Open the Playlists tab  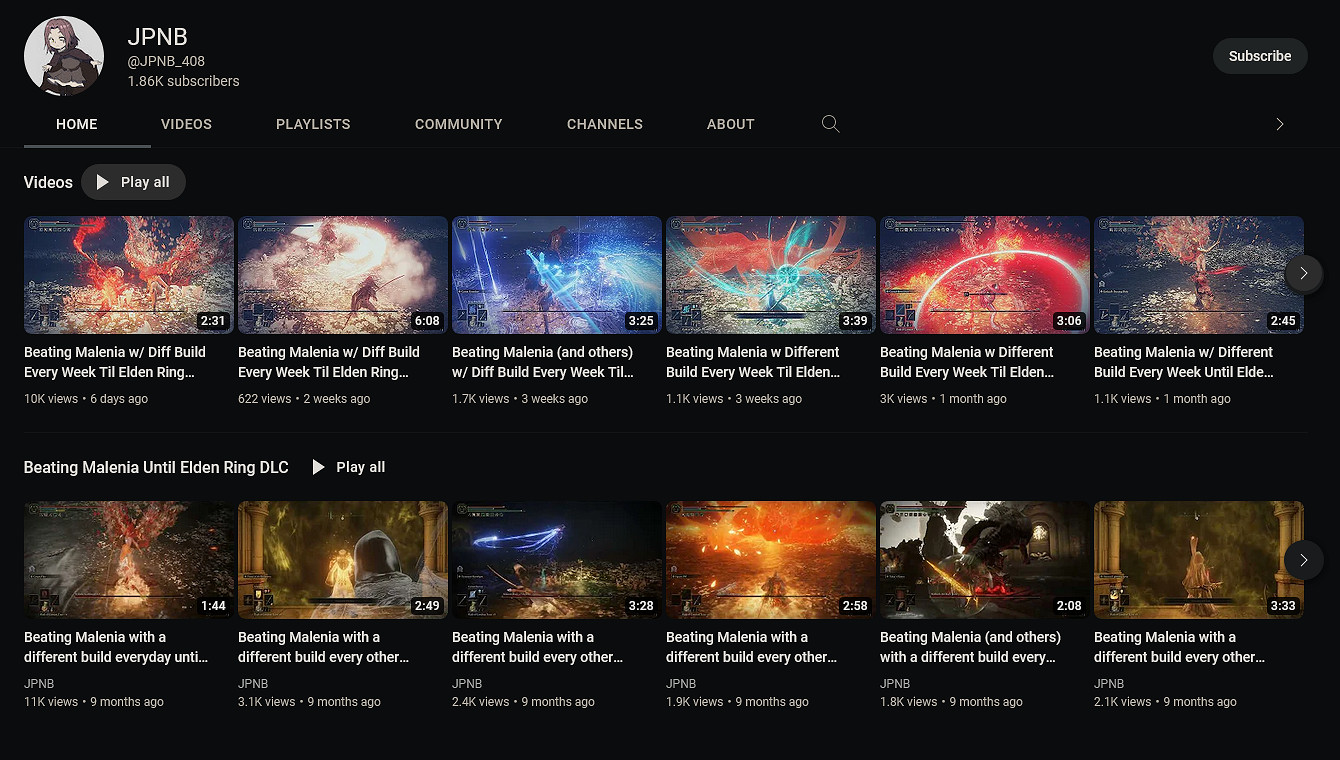coord(313,124)
